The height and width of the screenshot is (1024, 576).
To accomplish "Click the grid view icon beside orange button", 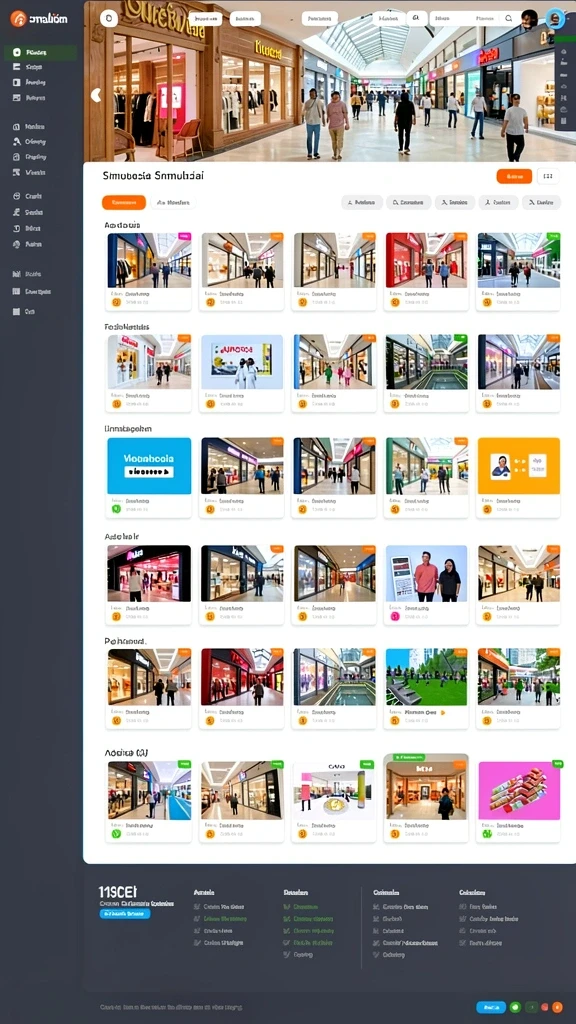I will pos(548,176).
